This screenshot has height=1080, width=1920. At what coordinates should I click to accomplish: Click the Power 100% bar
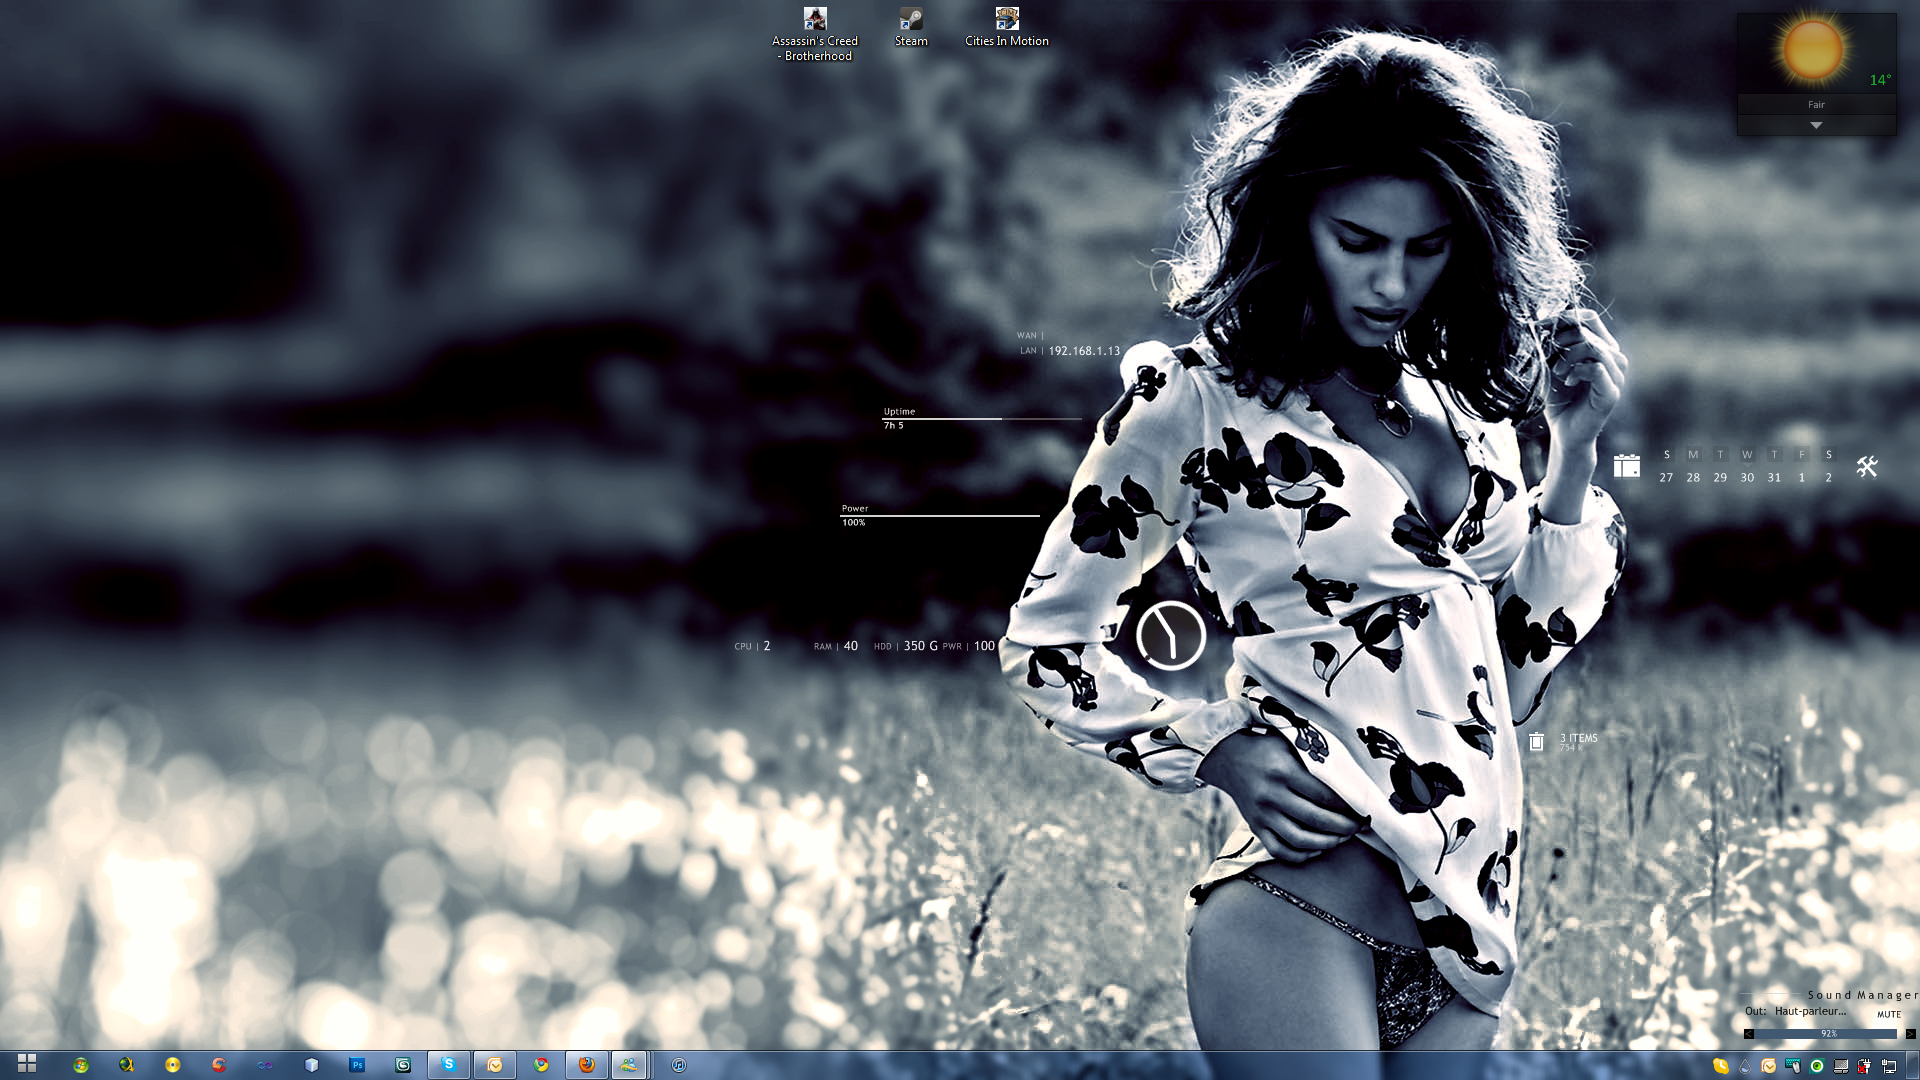(940, 516)
